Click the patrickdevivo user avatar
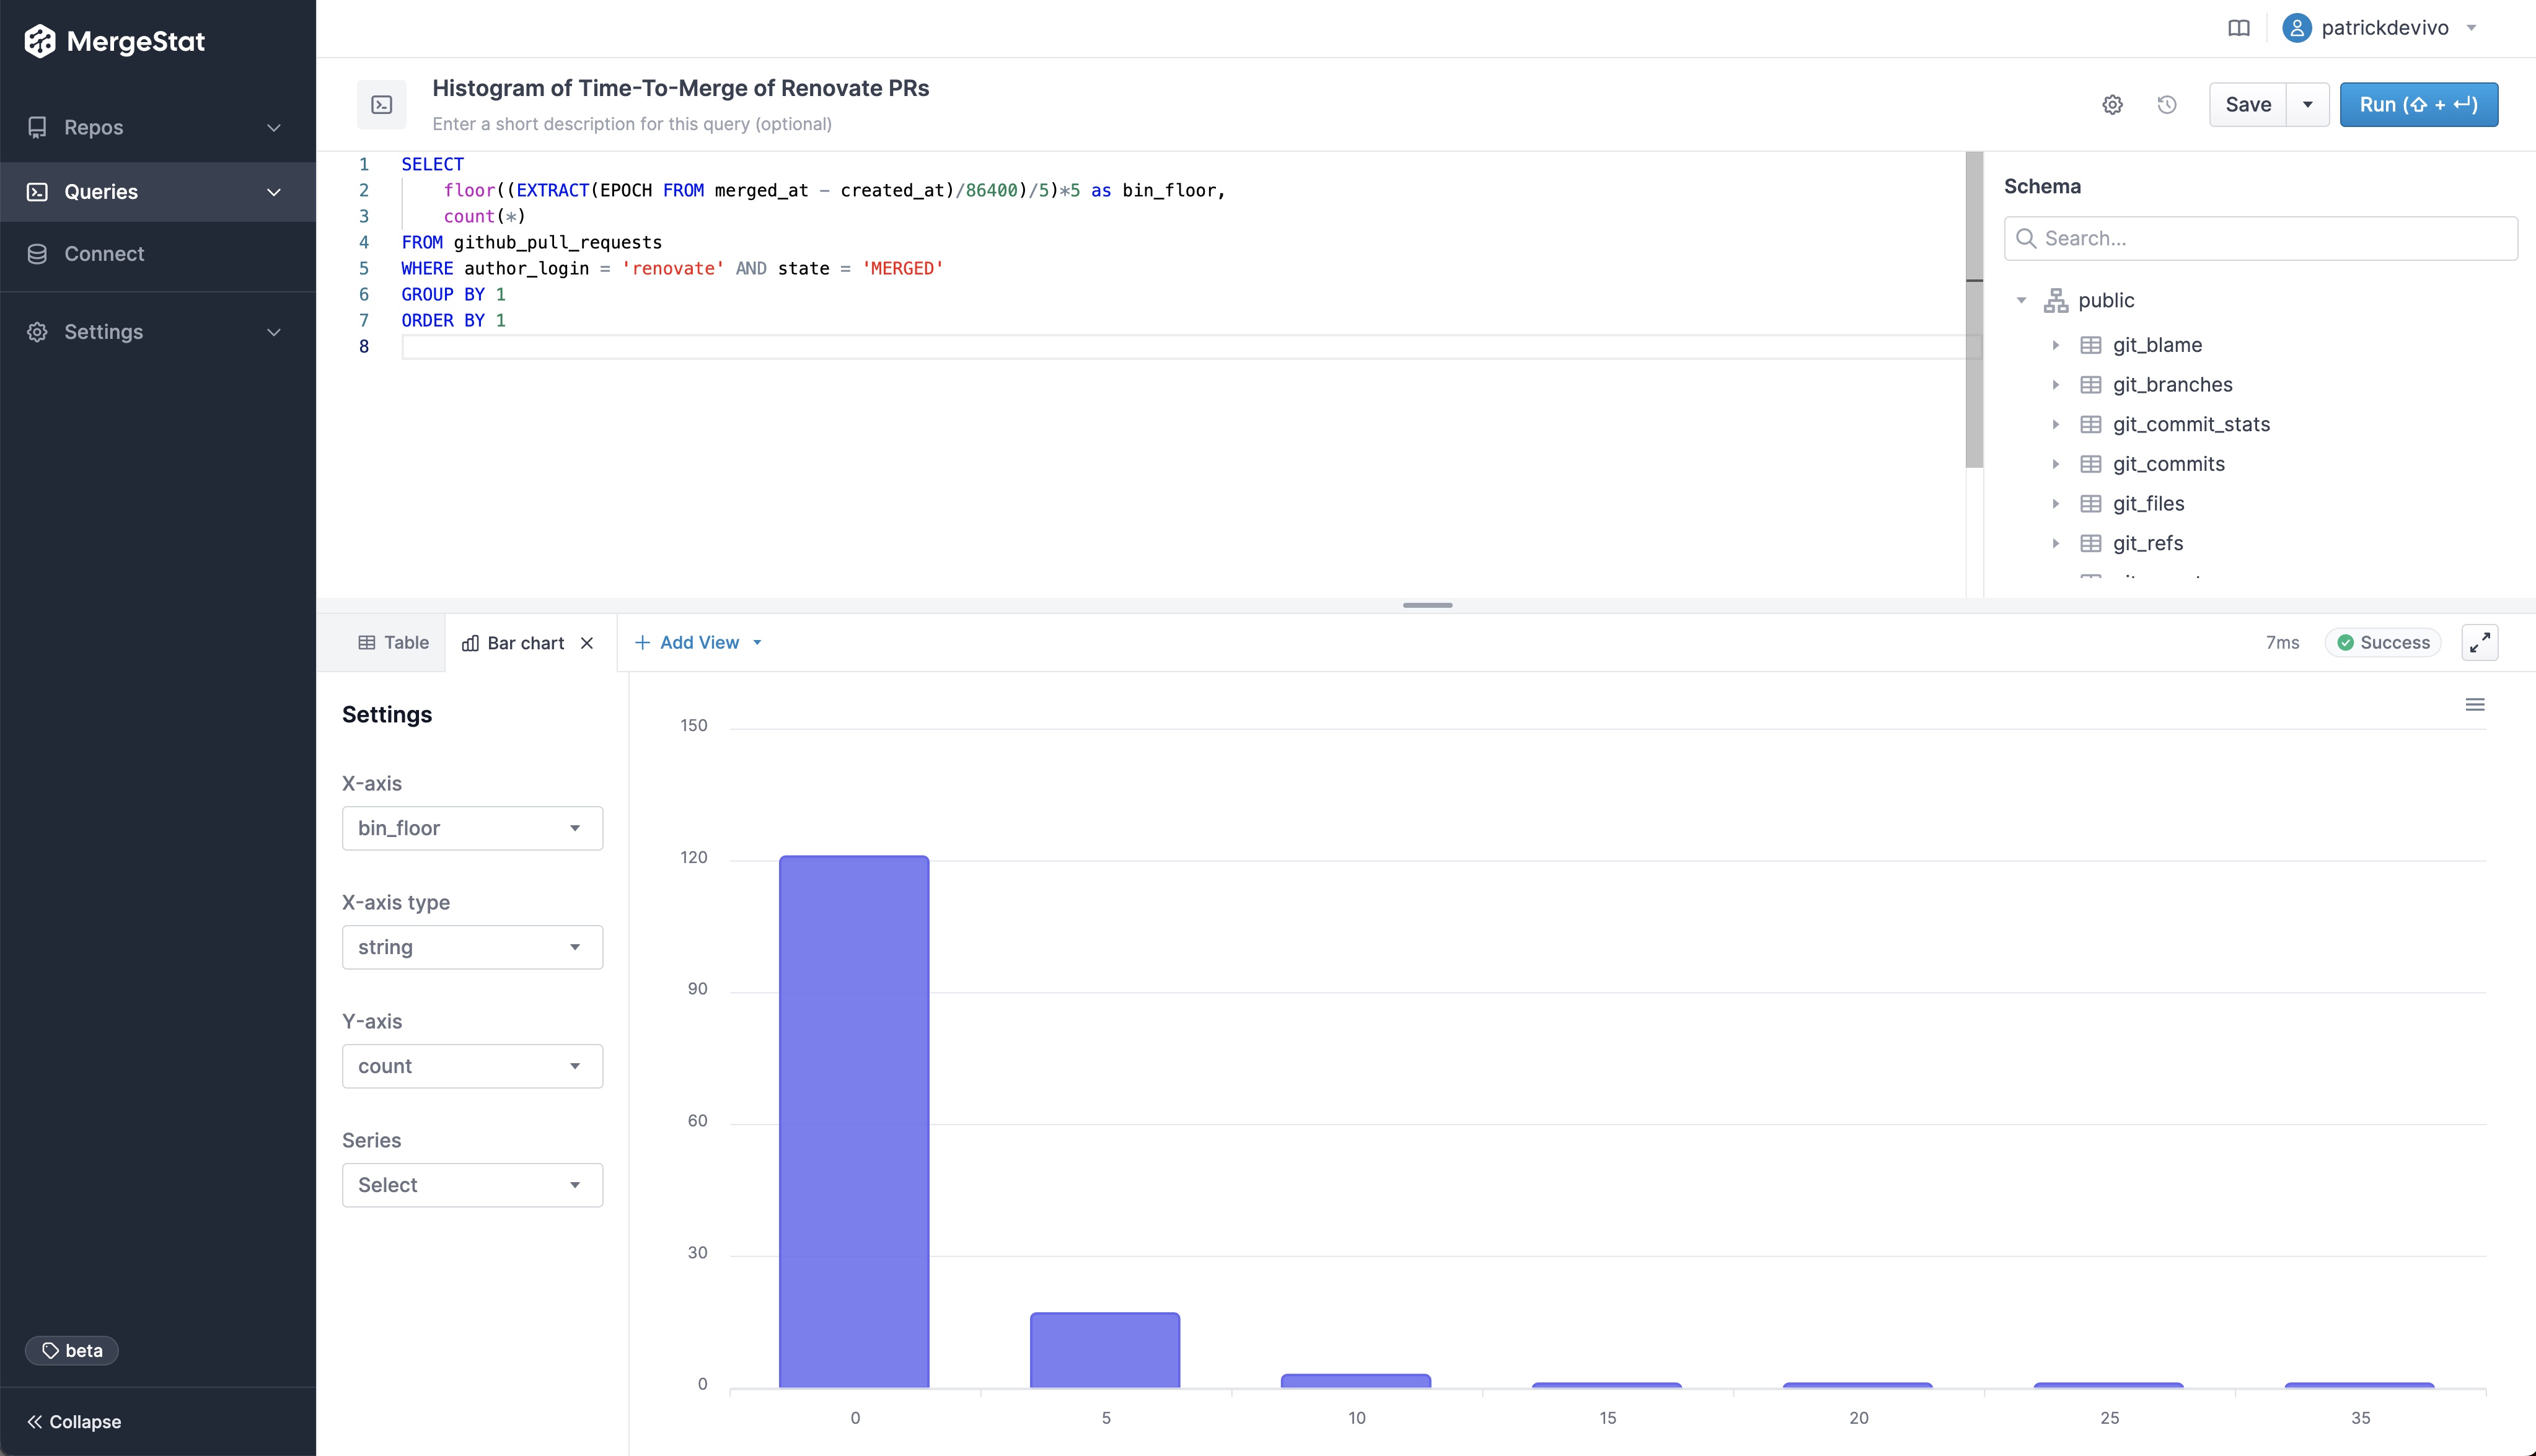The height and width of the screenshot is (1456, 2536). point(2297,28)
